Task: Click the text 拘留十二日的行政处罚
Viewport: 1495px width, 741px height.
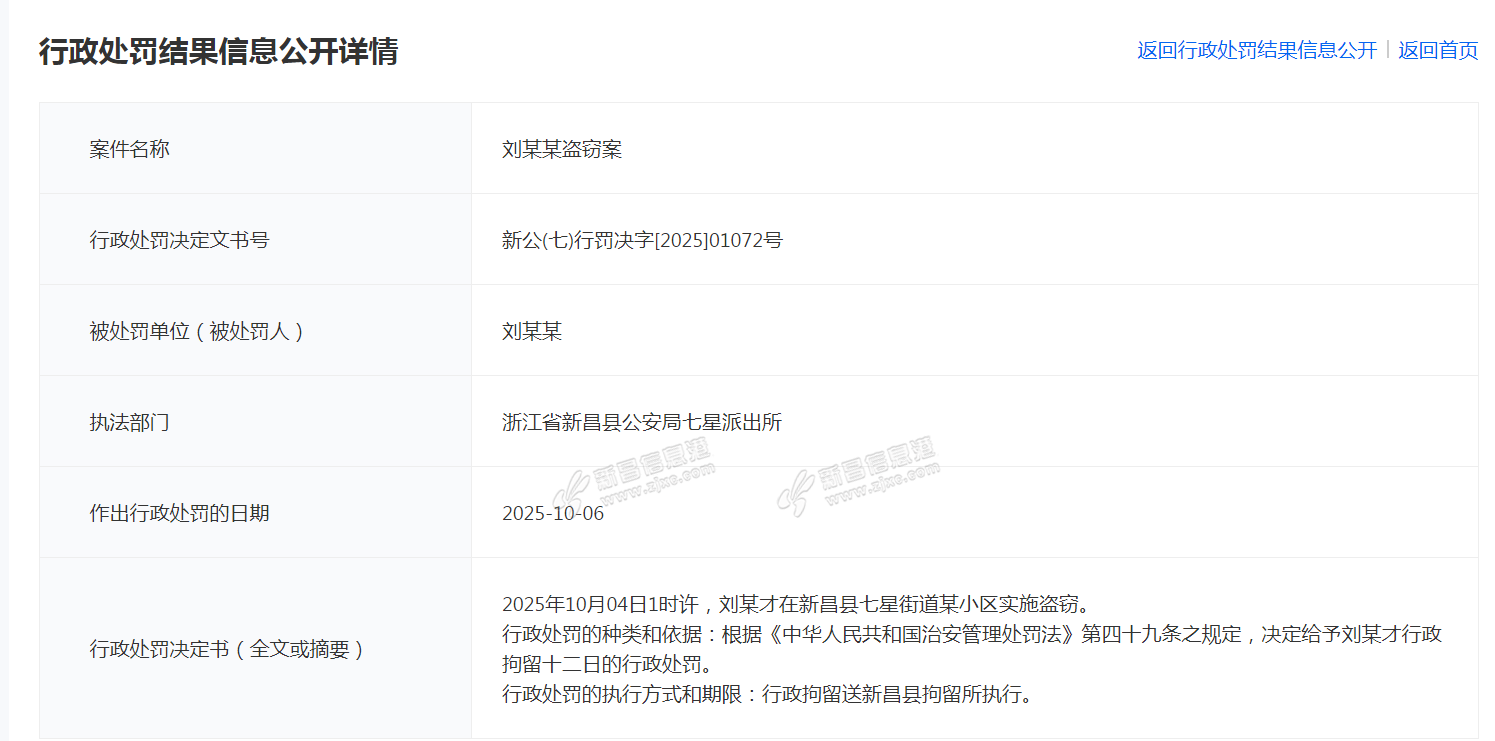Action: pos(606,664)
